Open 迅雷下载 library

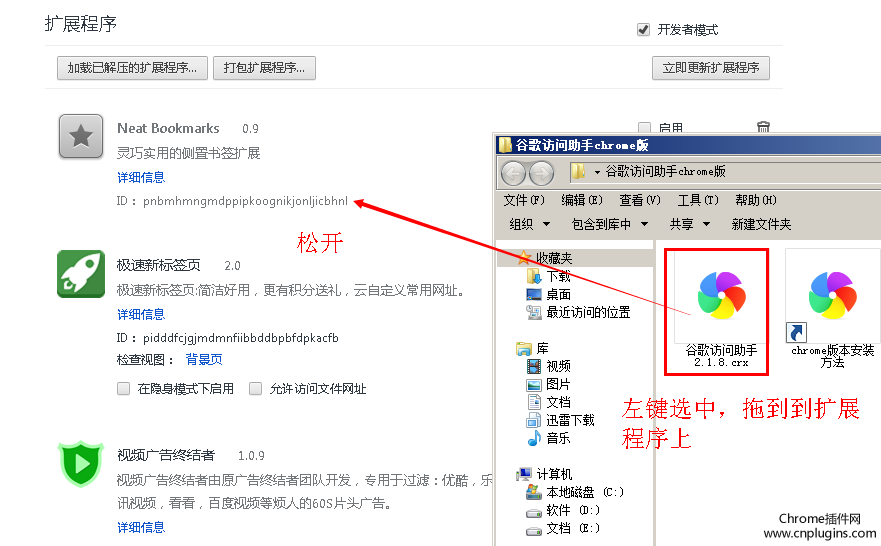[x=570, y=420]
